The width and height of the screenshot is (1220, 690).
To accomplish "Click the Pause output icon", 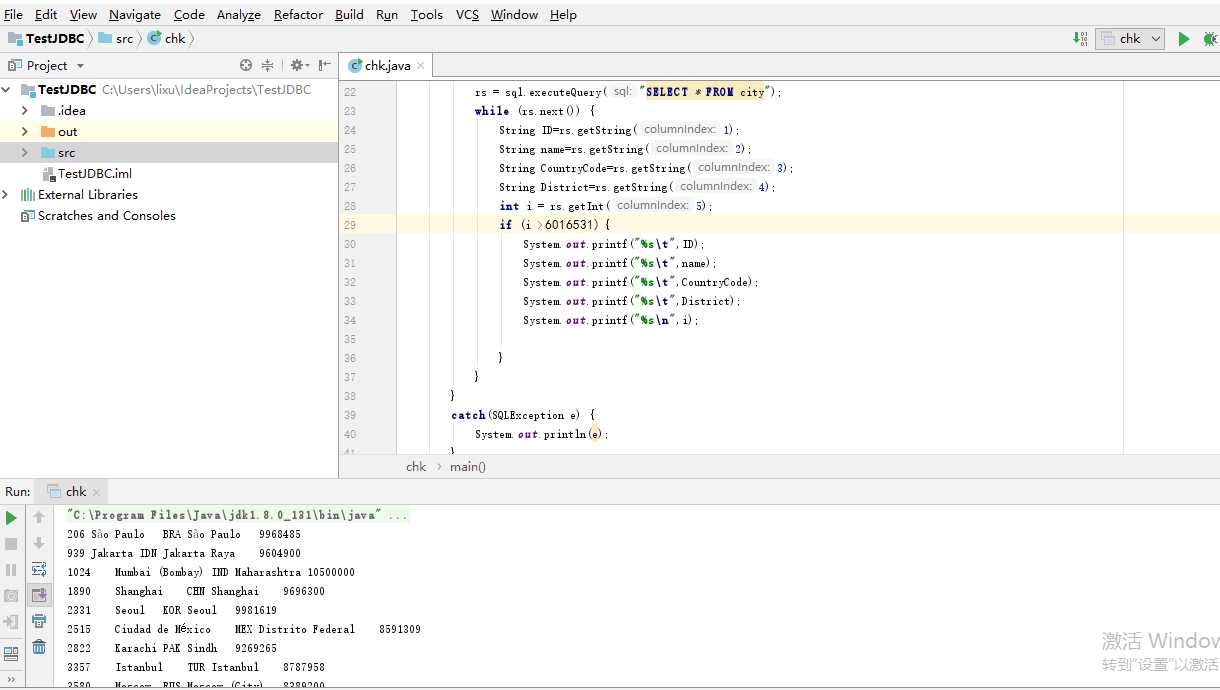I will [x=11, y=570].
